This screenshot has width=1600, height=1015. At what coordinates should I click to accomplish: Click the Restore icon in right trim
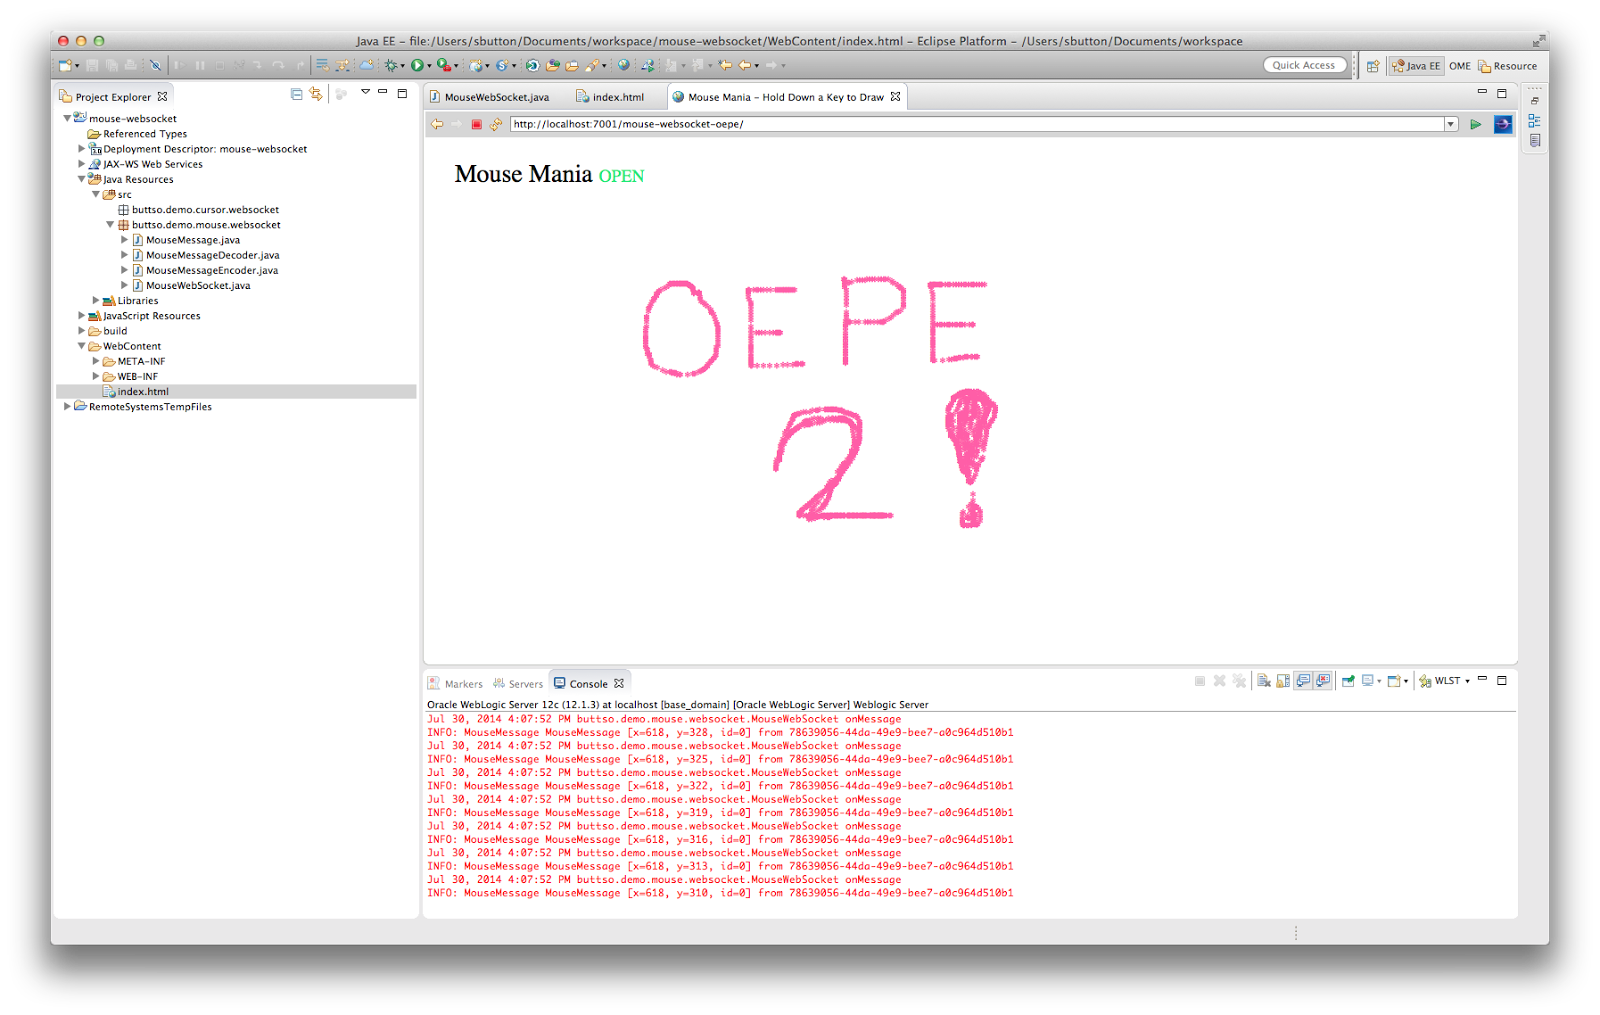pos(1534,101)
